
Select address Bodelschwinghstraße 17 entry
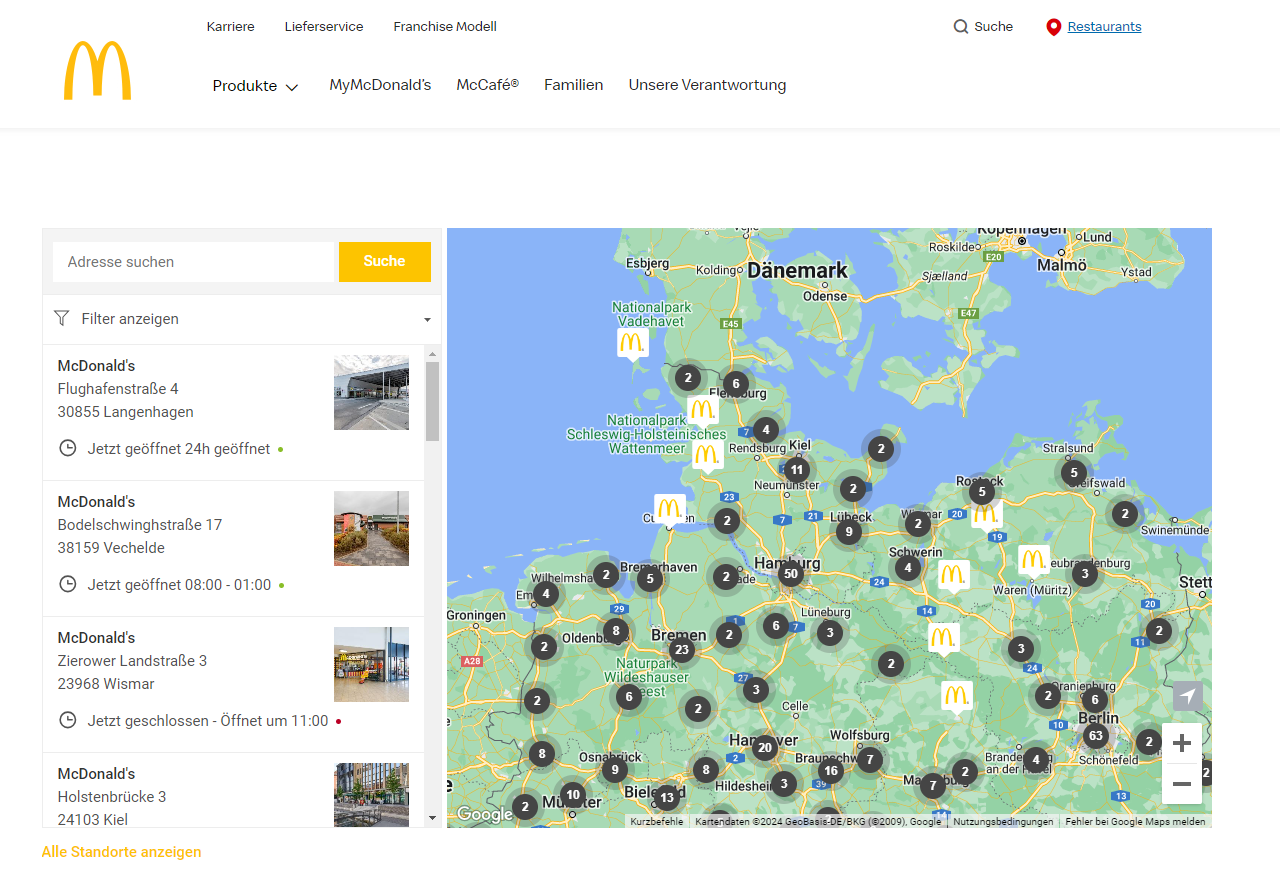140,525
